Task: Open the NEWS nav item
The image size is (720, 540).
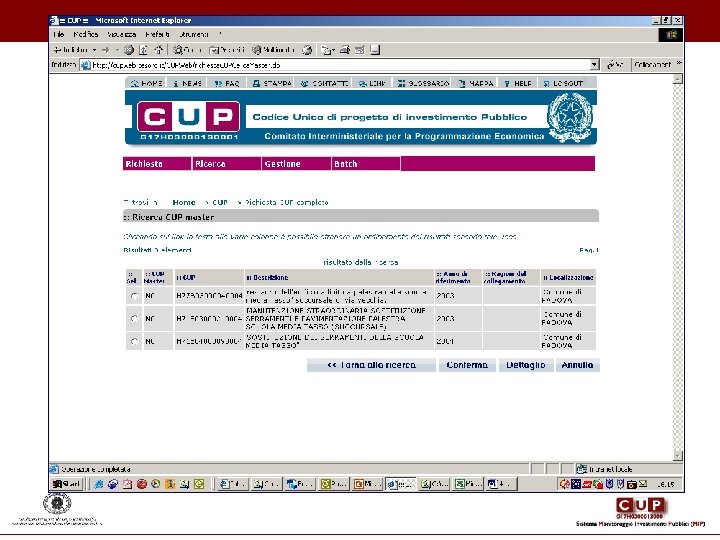Action: pos(187,83)
